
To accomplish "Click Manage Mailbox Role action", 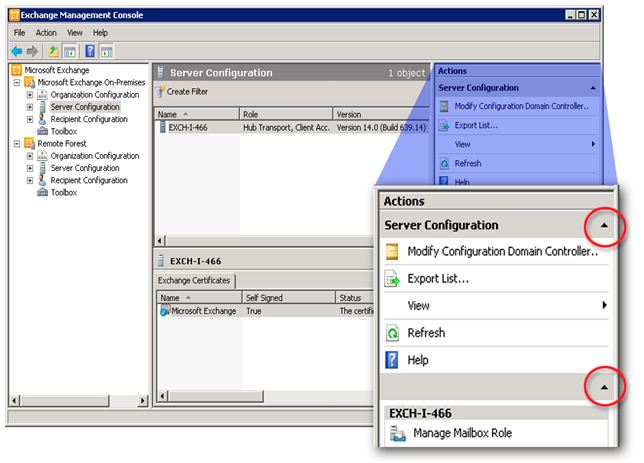I will [x=462, y=433].
